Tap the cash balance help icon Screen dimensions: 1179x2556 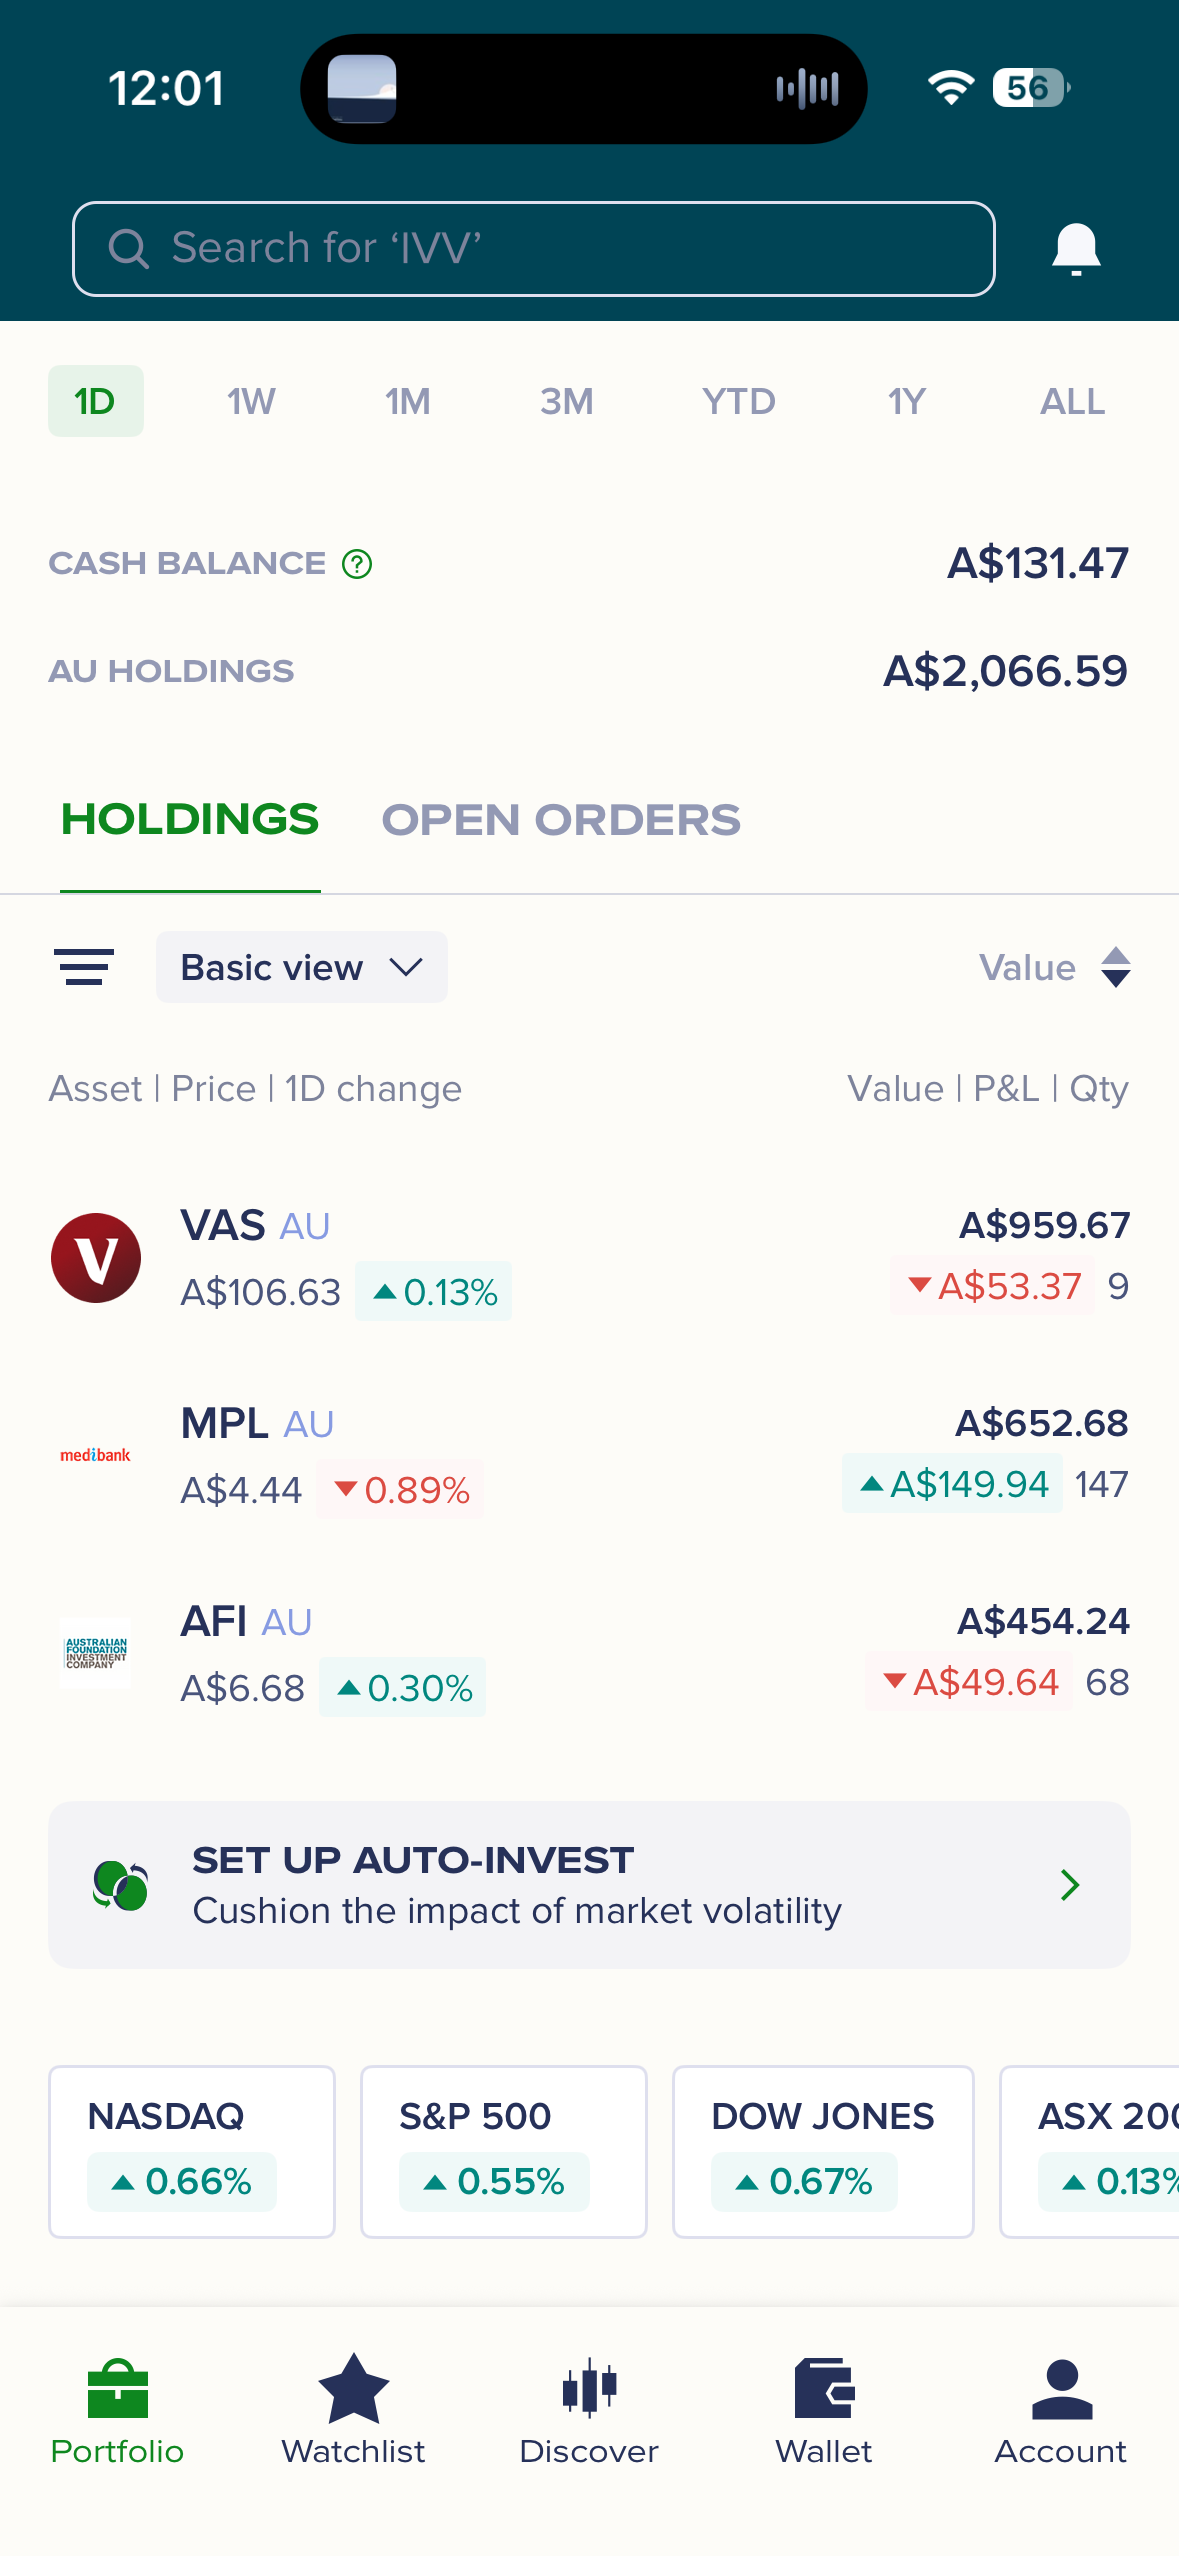[357, 564]
